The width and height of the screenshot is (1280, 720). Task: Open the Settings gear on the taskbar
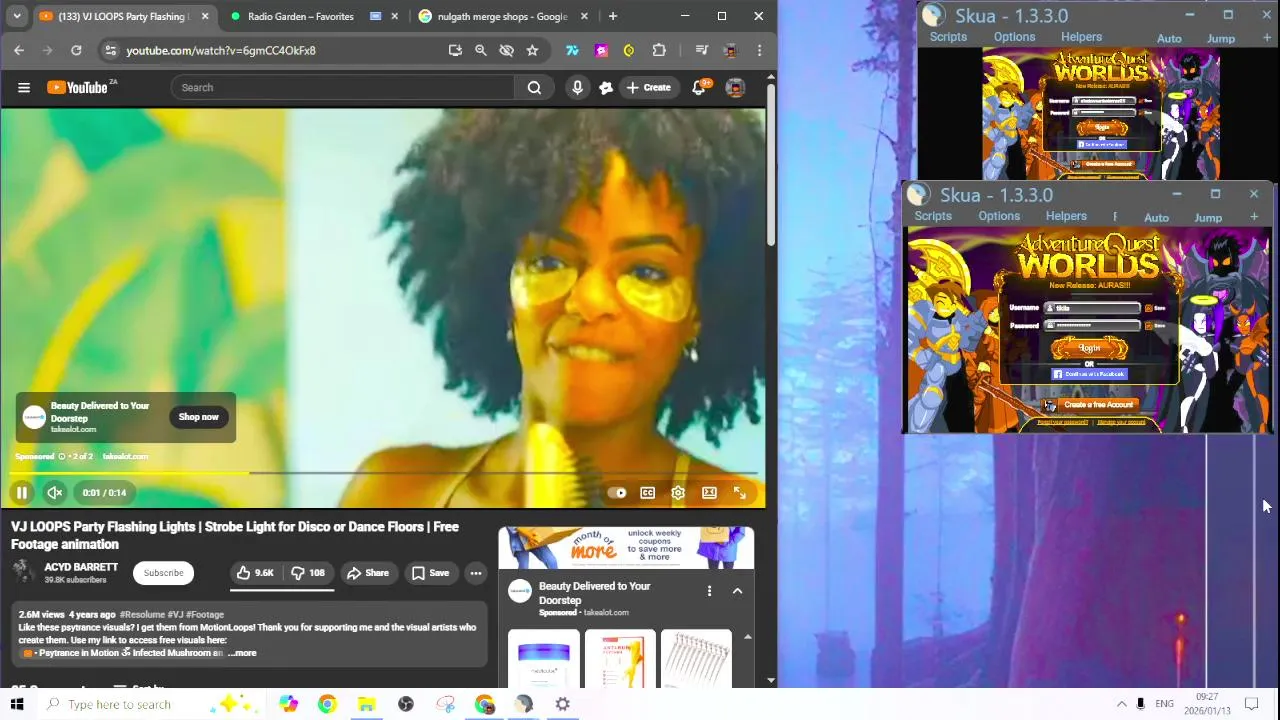point(563,704)
